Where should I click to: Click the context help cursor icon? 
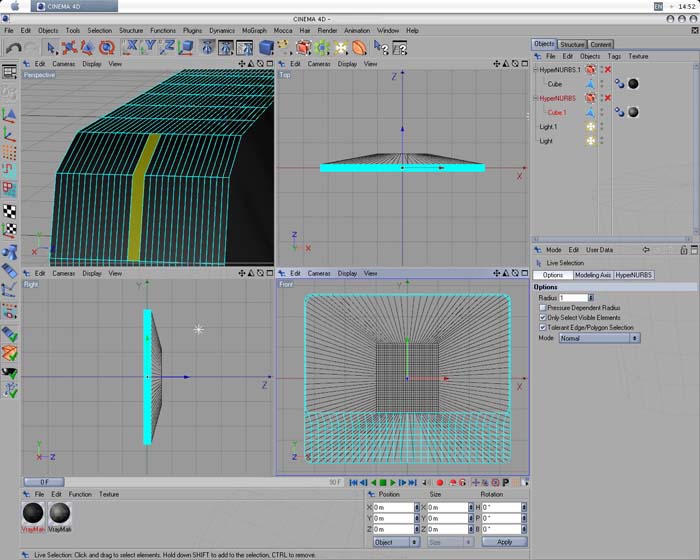381,48
